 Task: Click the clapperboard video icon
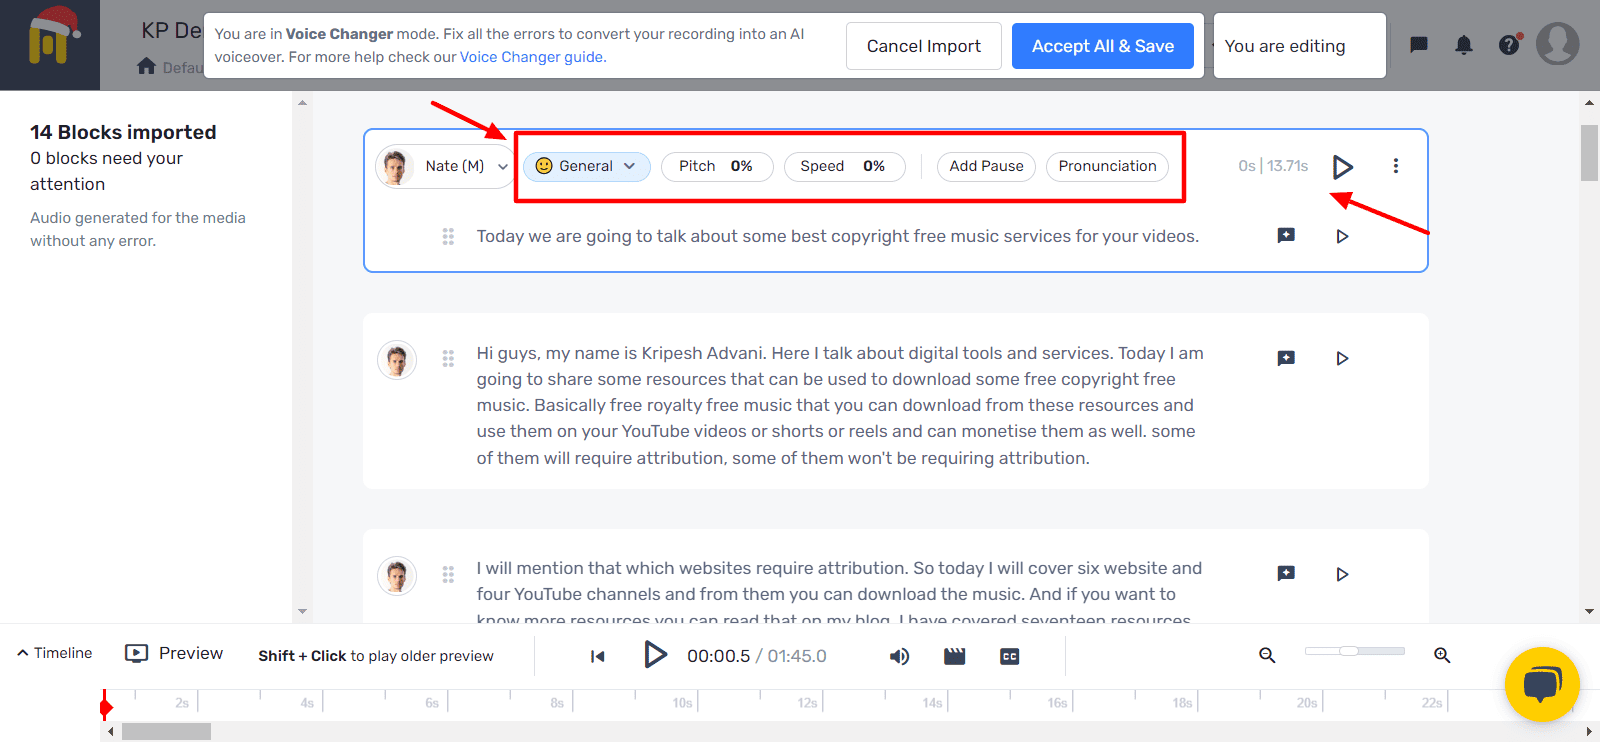click(x=954, y=656)
